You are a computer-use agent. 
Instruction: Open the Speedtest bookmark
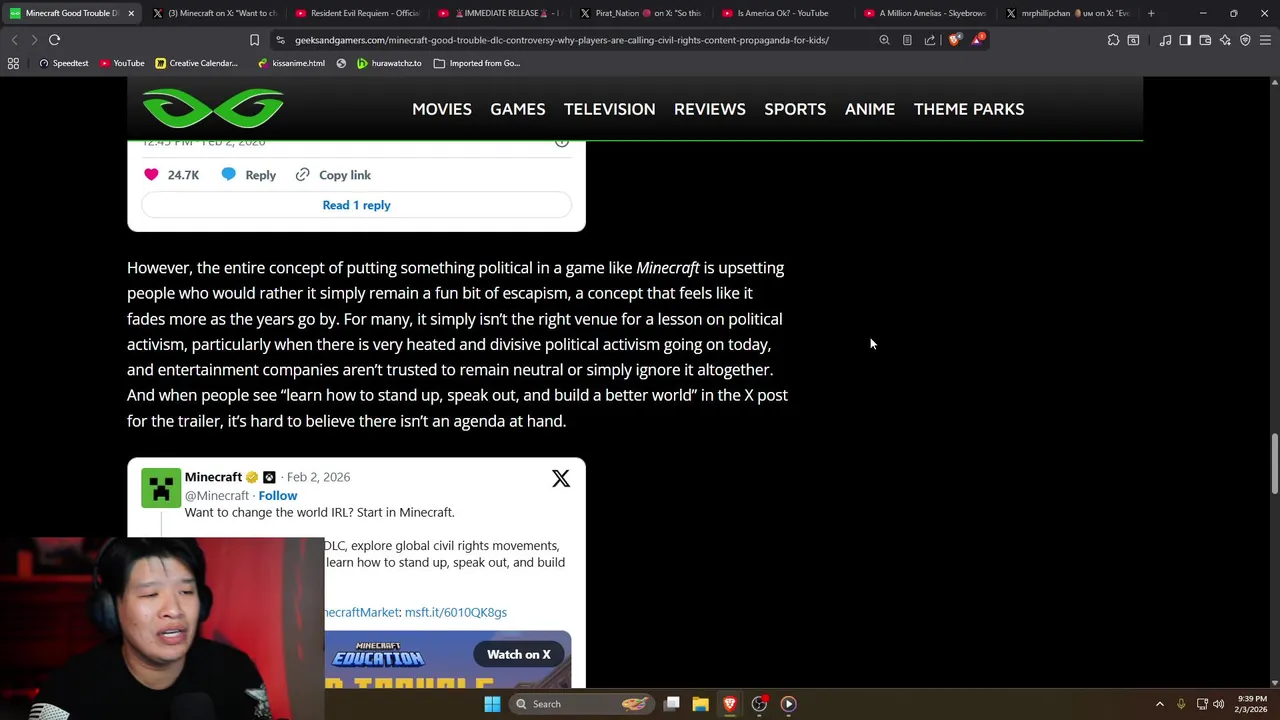pos(63,63)
